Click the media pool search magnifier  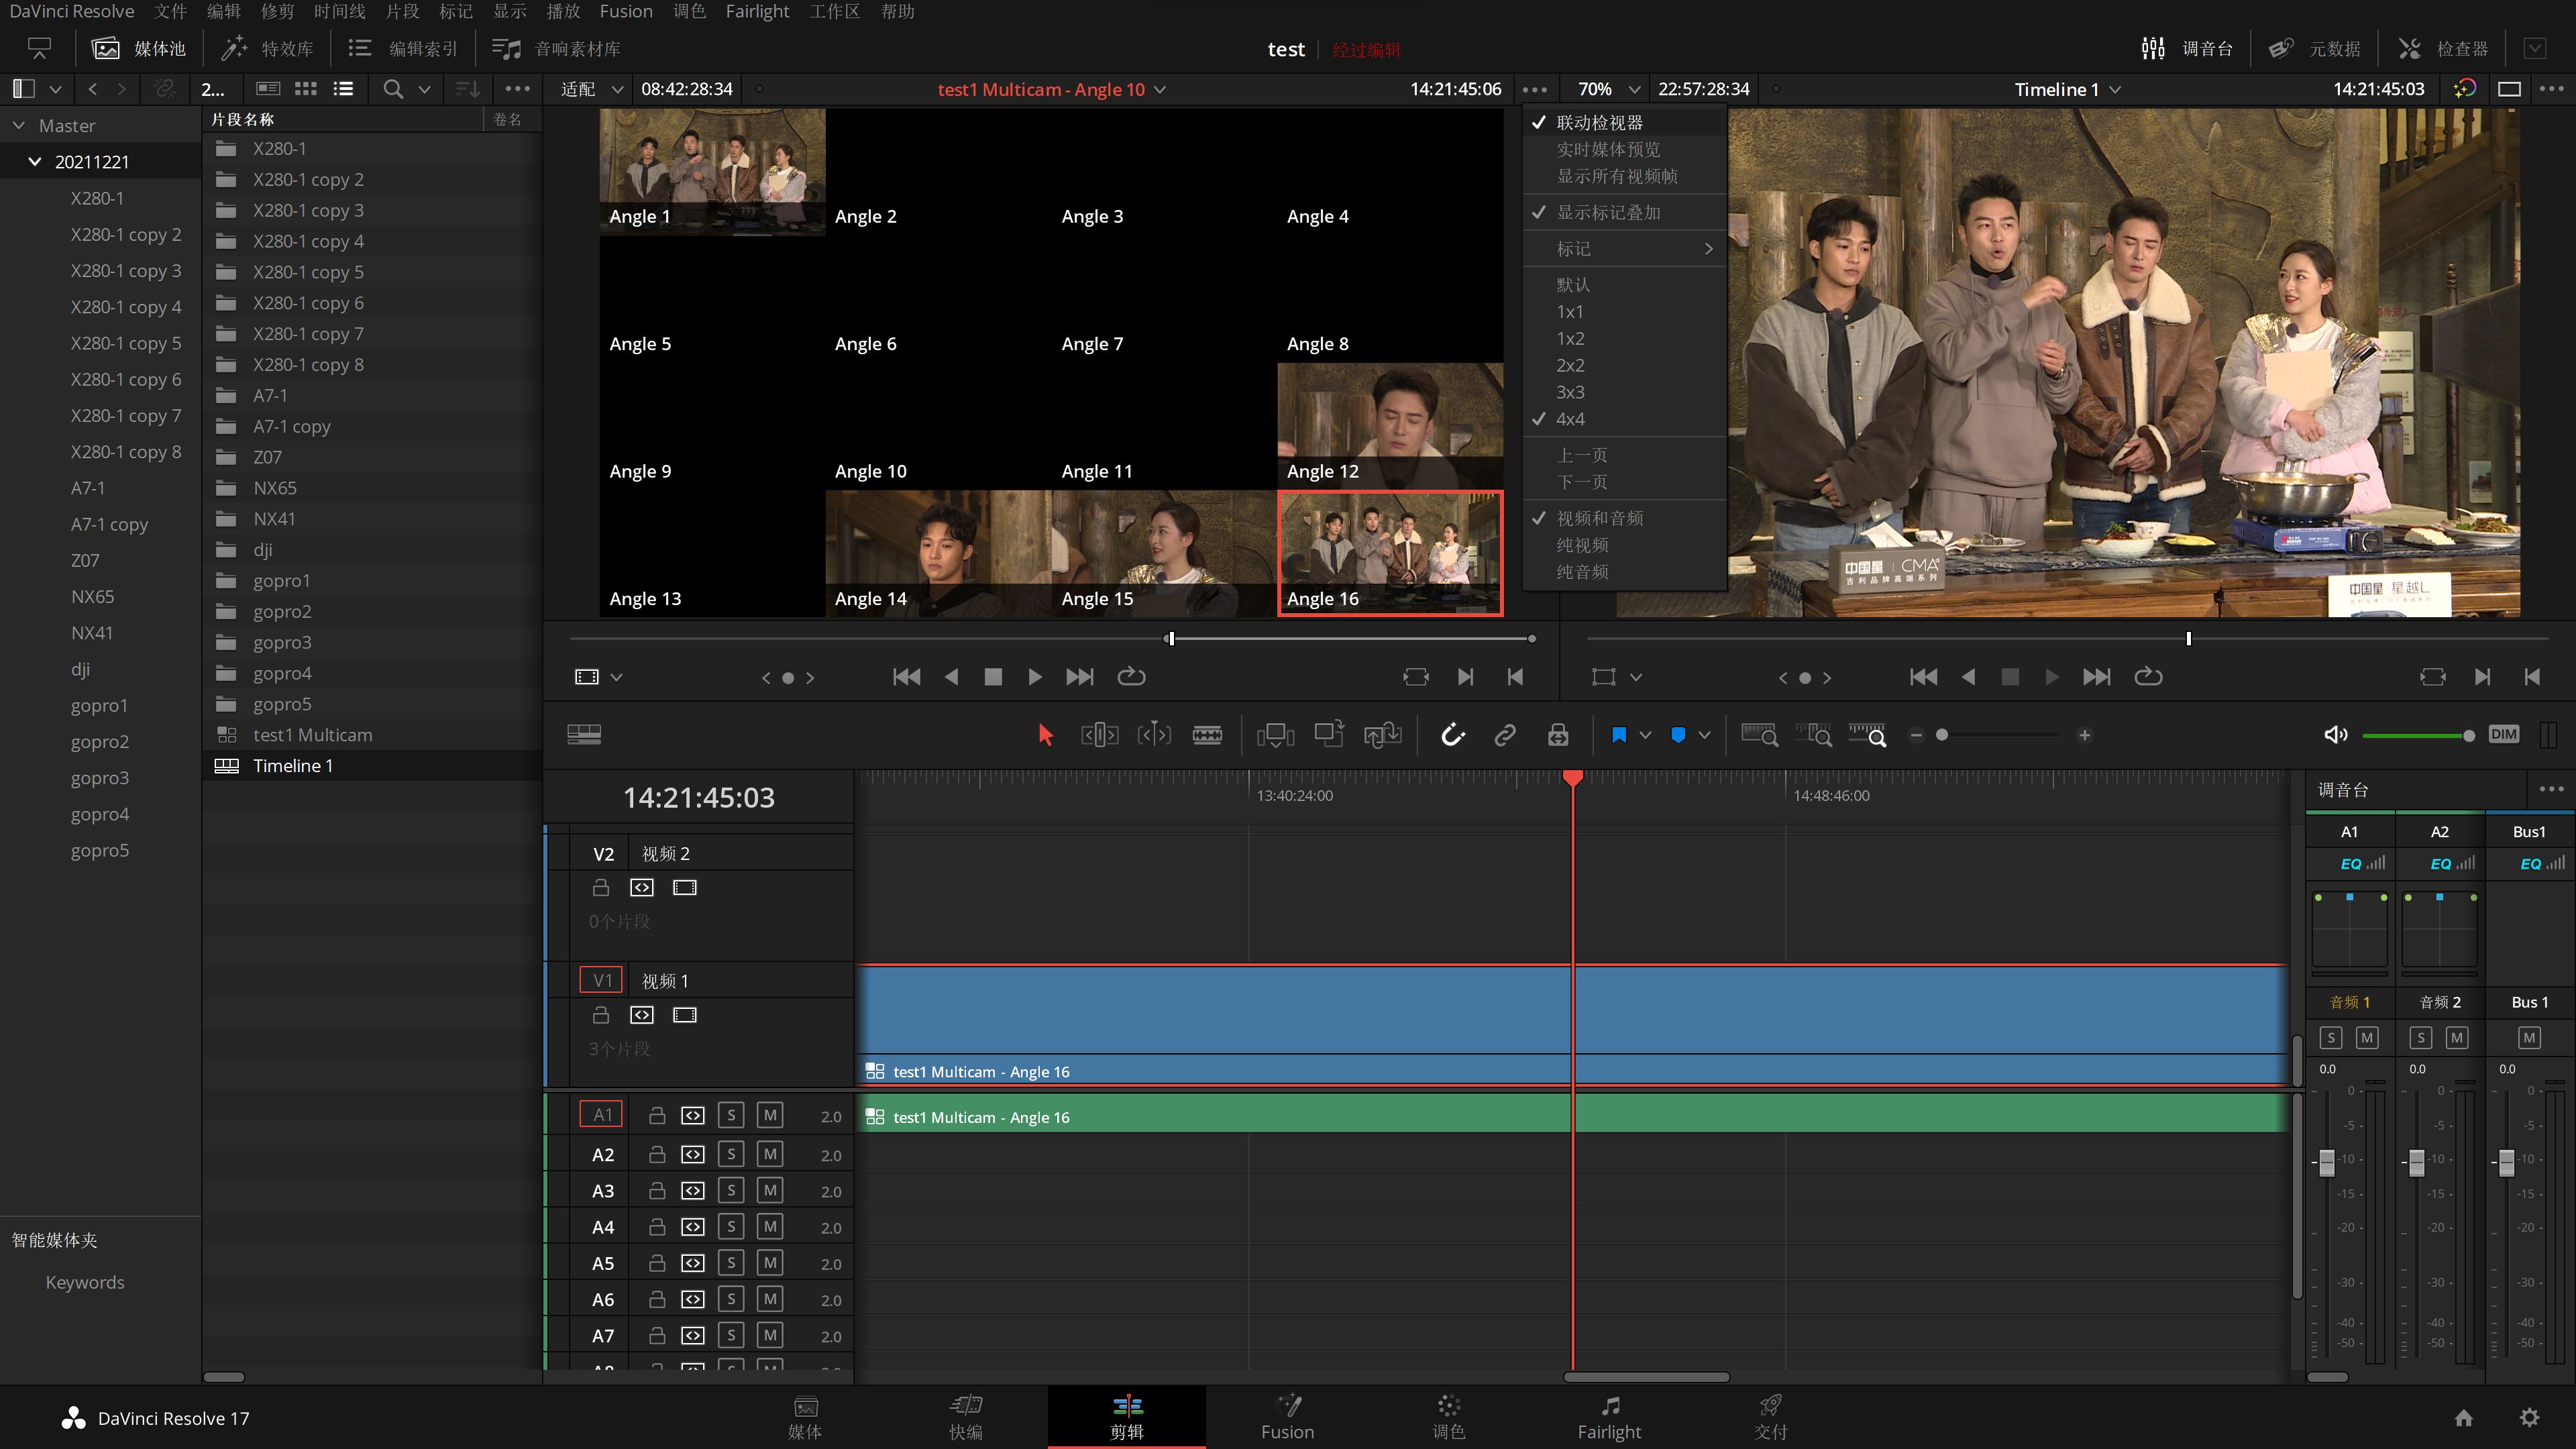[393, 89]
